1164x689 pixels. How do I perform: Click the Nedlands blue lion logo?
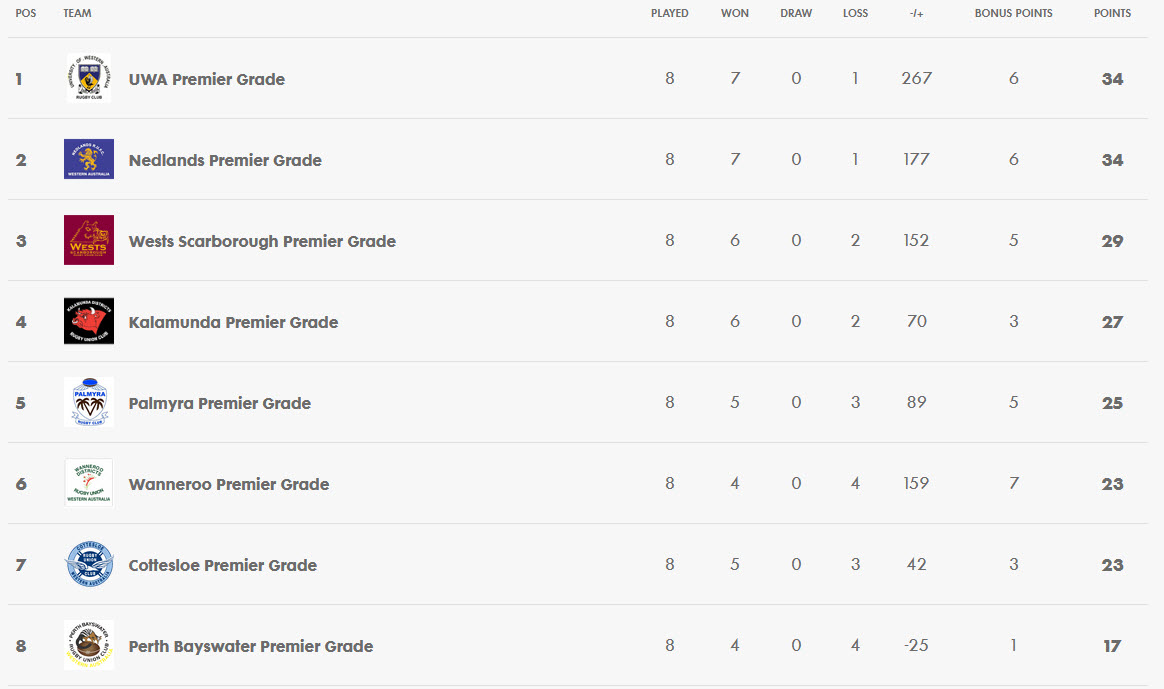tap(89, 159)
